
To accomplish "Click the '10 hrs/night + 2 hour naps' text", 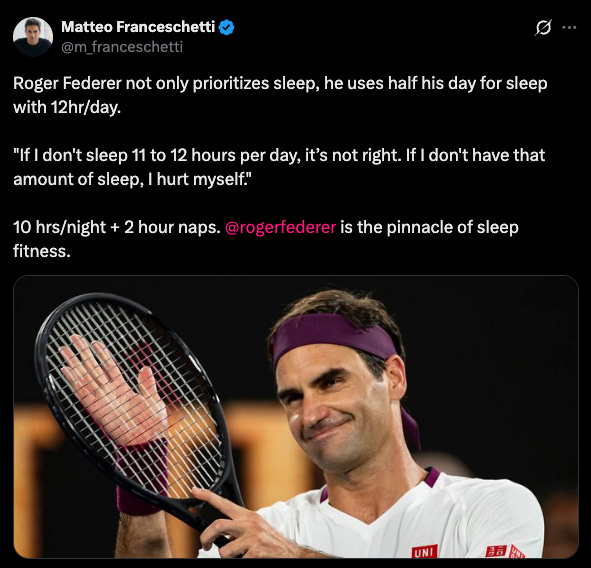I will 116,227.
